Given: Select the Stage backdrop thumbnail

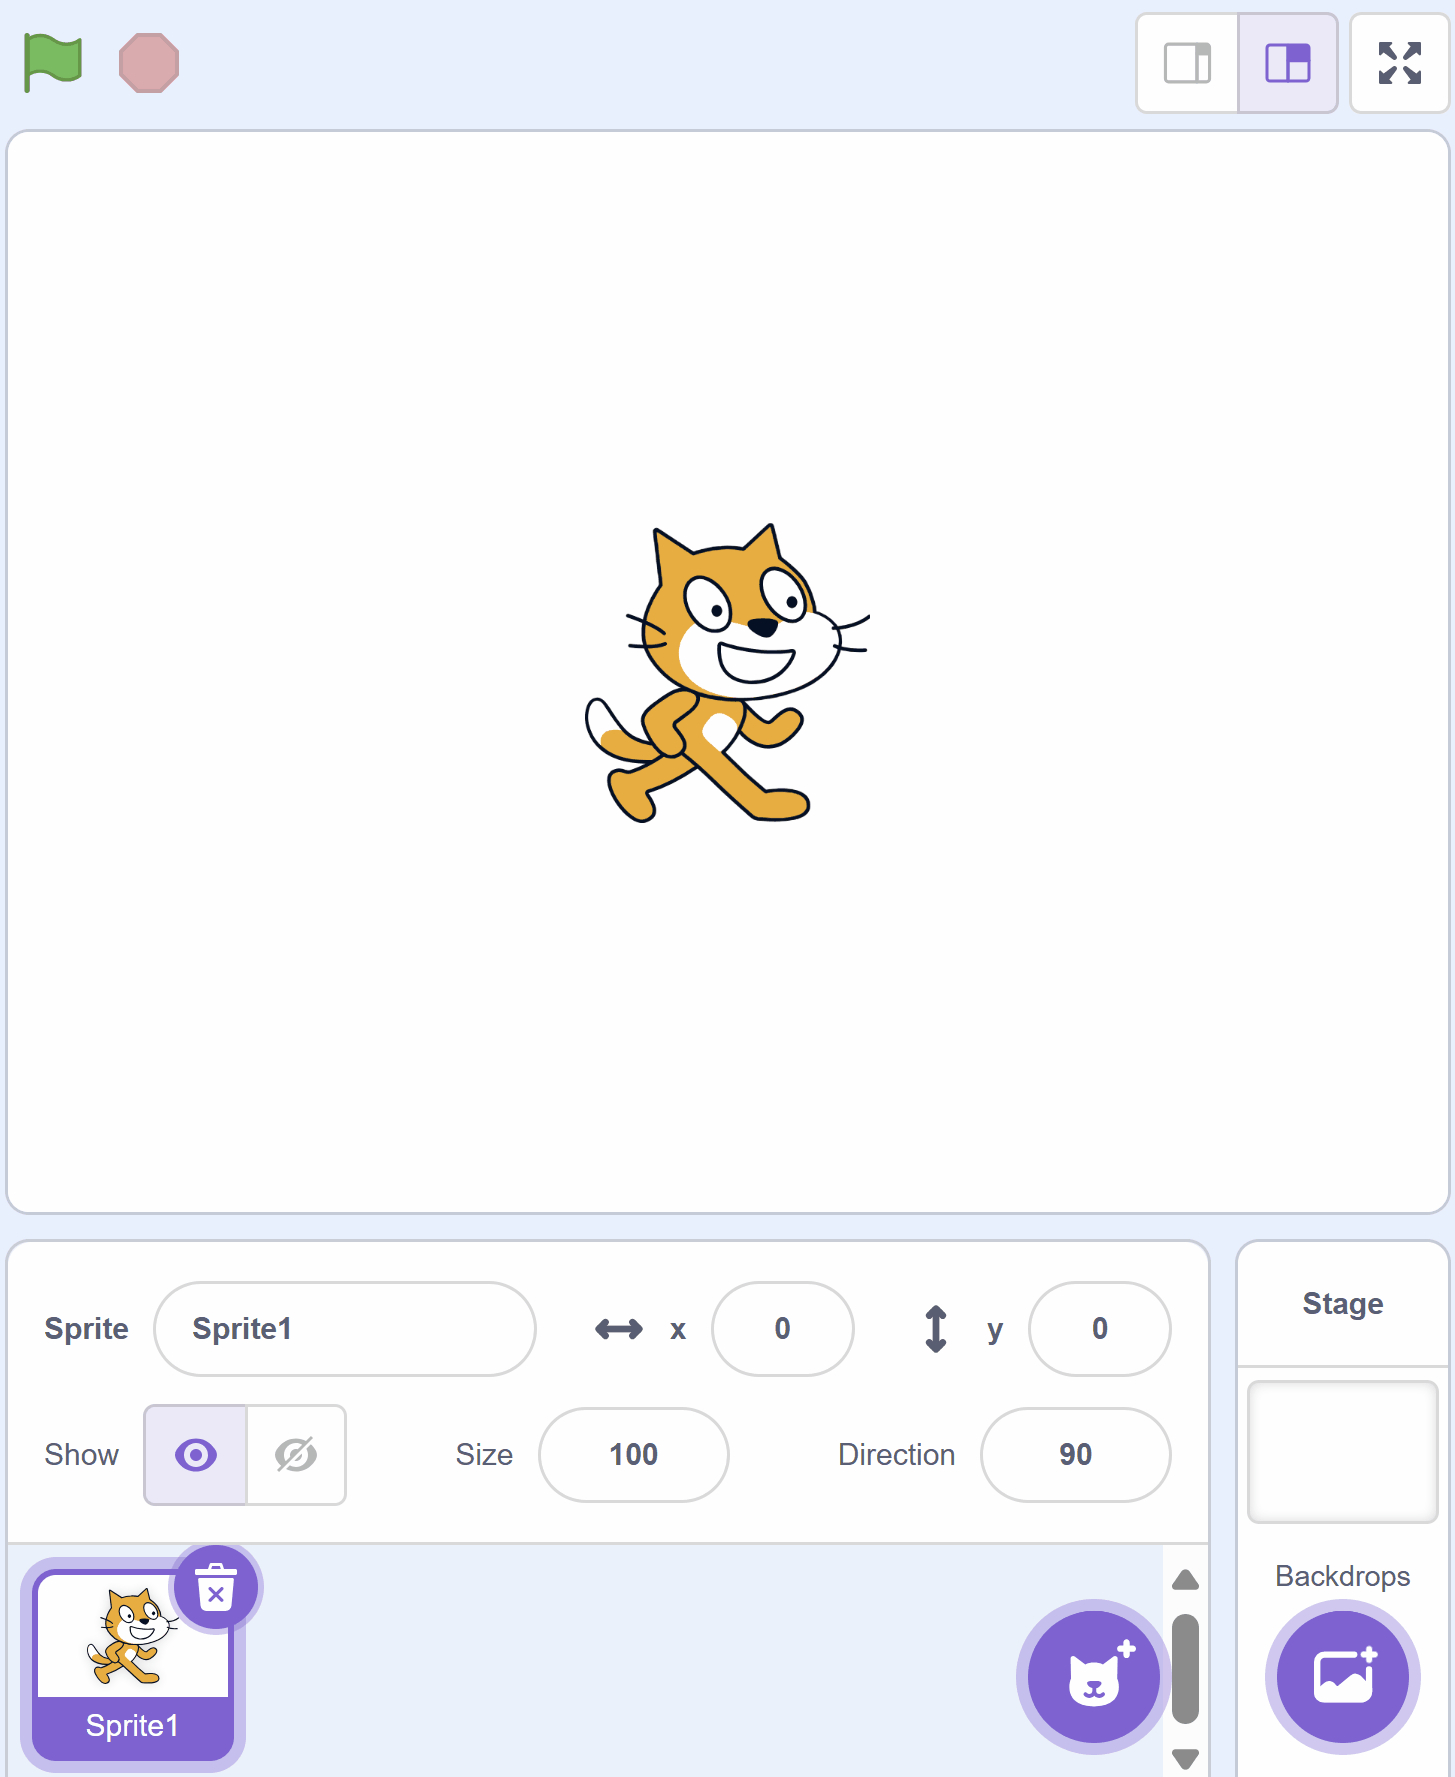Looking at the screenshot, I should (1342, 1451).
